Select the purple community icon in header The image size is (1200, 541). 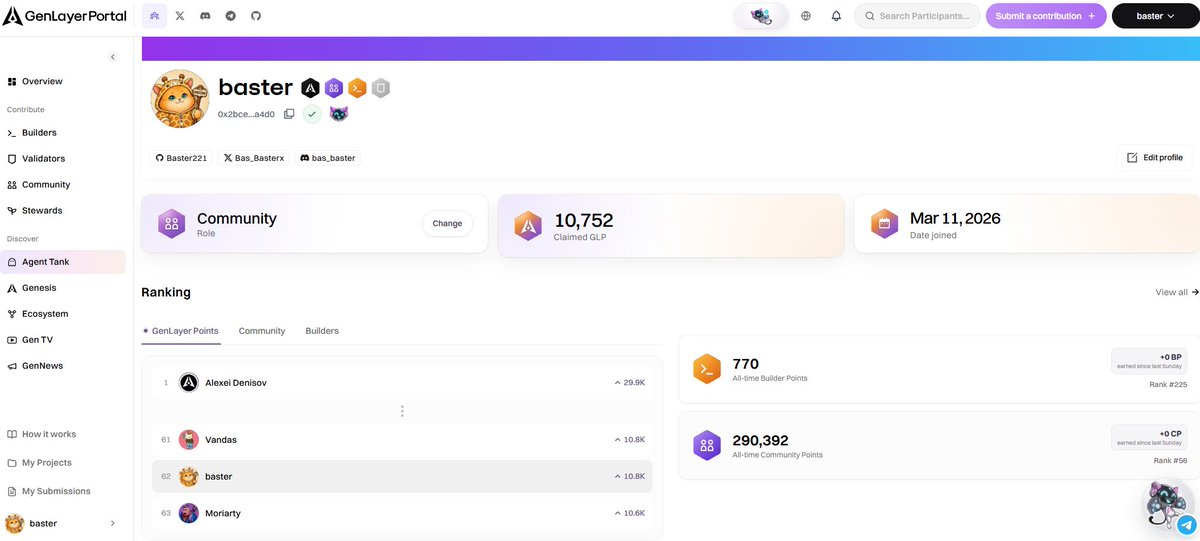[x=155, y=16]
